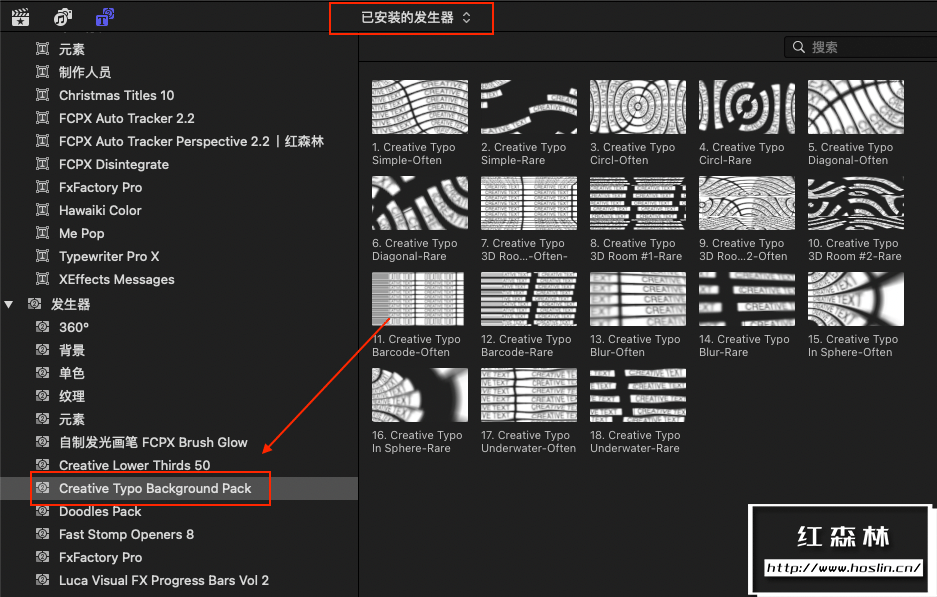937x597 pixels.
Task: Click the 搜索 search field
Action: point(861,47)
